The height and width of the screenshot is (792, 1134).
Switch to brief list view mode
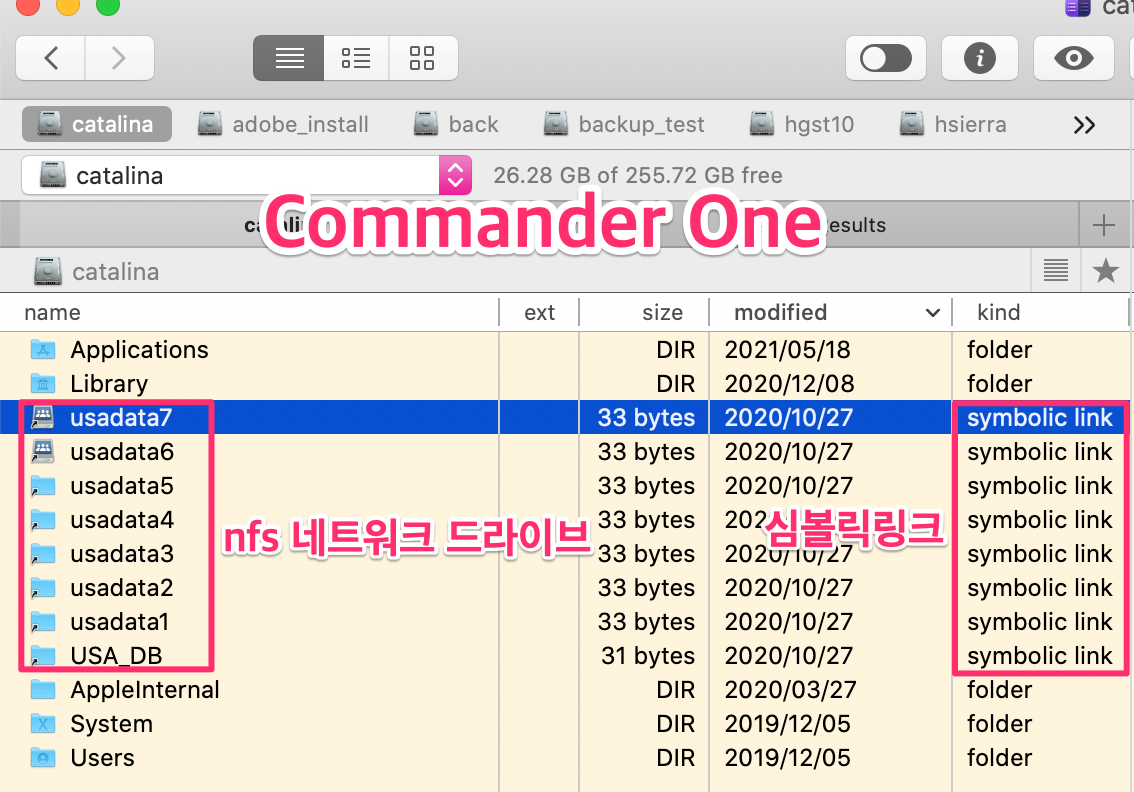356,58
